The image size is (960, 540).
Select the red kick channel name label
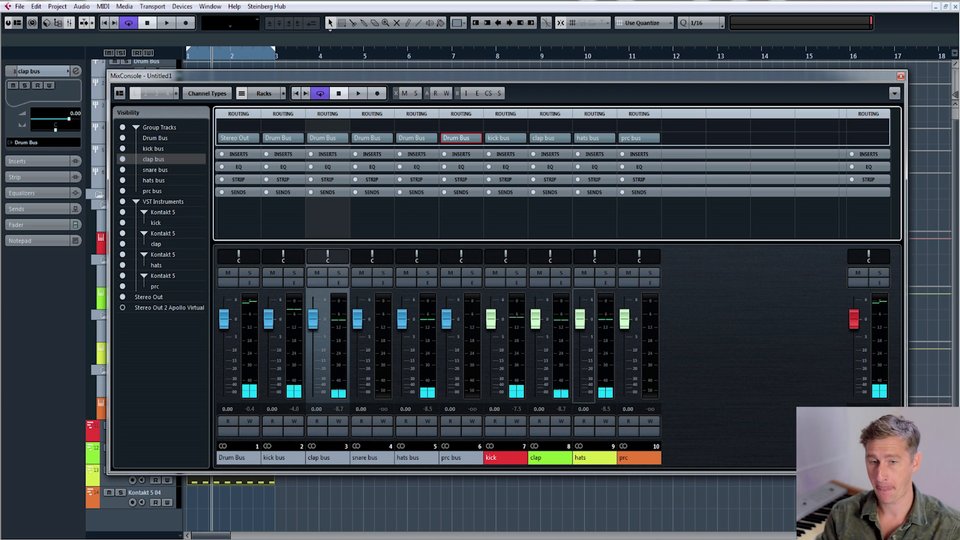pyautogui.click(x=505, y=457)
